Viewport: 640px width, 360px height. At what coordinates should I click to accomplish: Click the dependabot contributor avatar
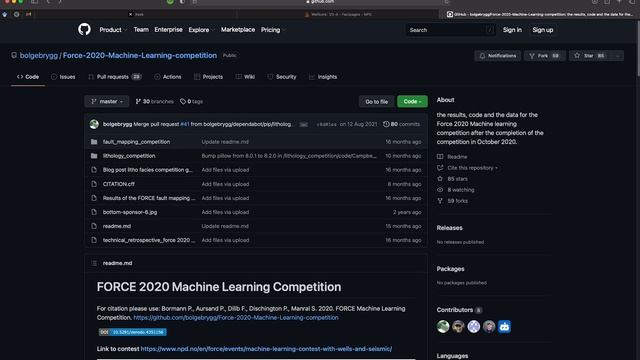click(504, 327)
